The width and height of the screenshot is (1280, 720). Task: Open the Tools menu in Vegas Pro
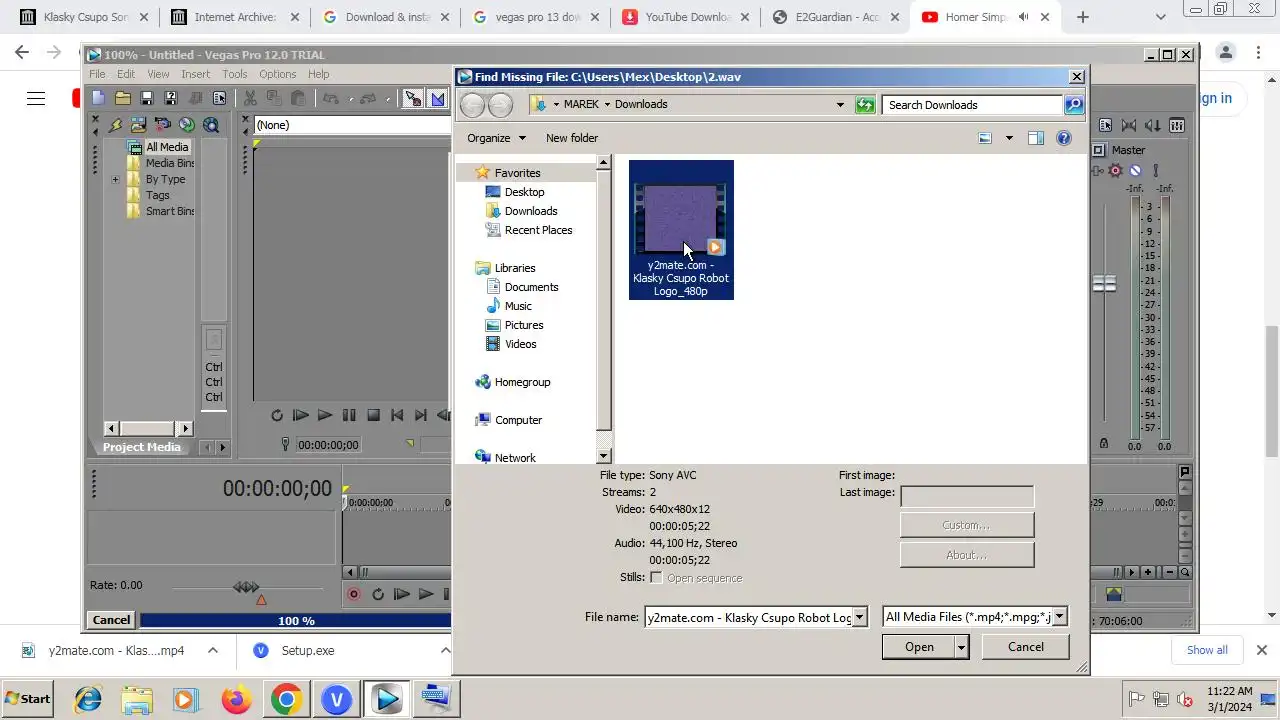point(235,74)
